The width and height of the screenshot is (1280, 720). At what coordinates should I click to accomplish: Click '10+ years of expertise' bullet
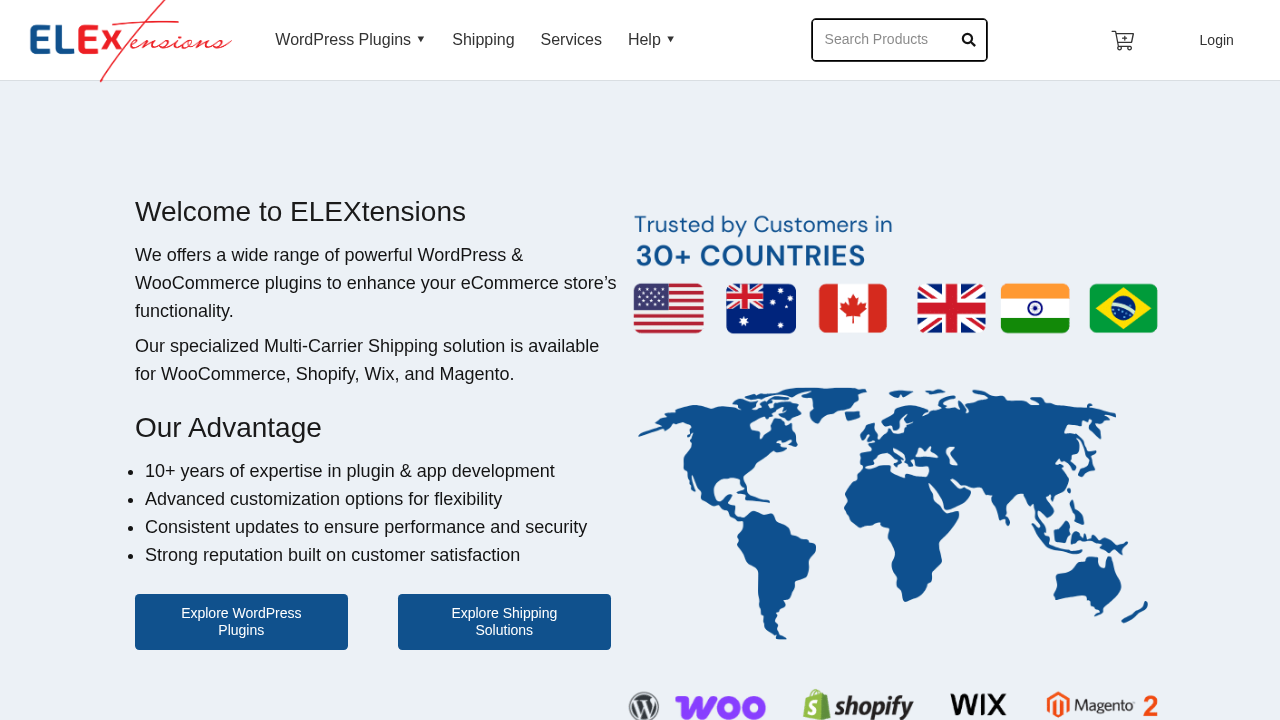pos(349,471)
